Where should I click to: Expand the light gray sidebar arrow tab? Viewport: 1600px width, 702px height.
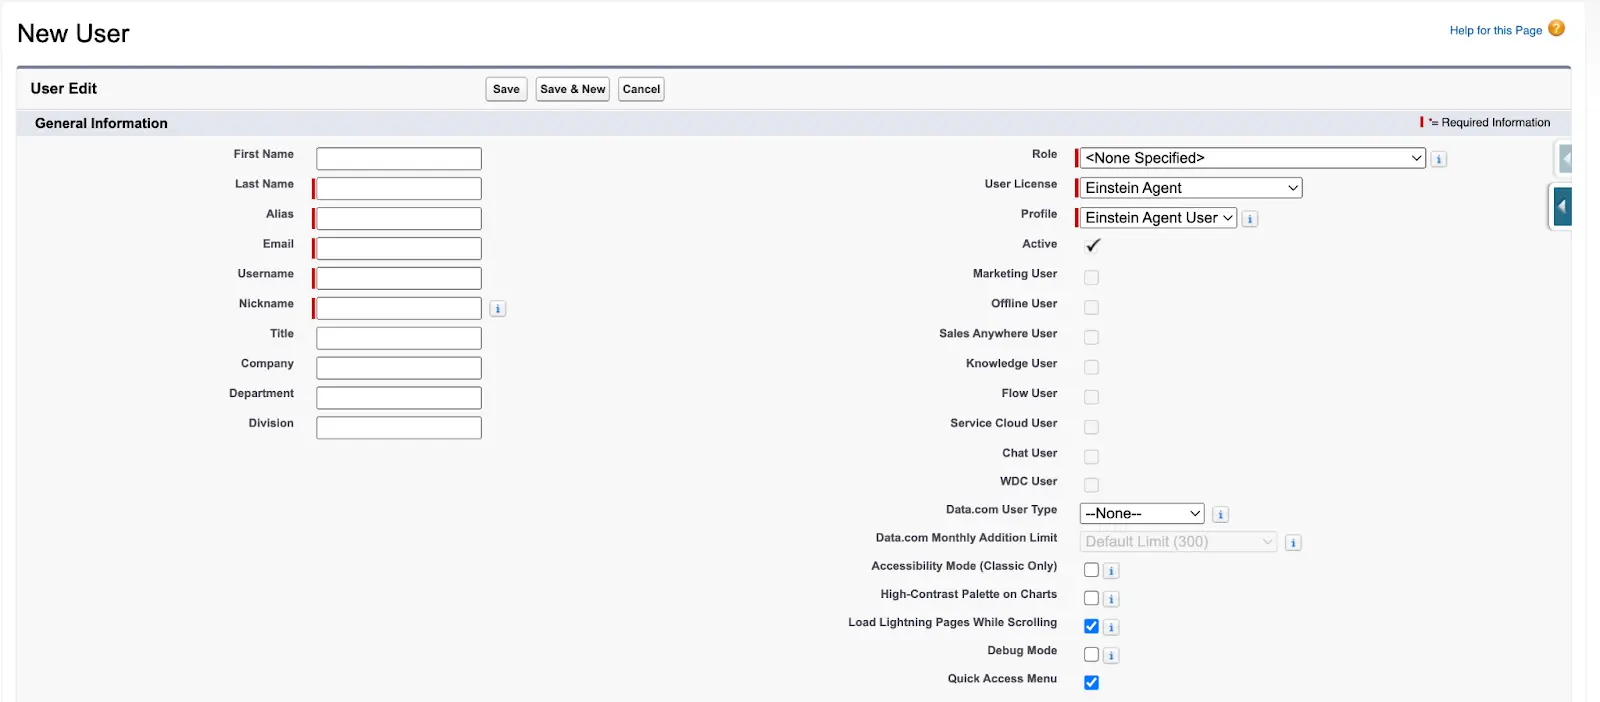(x=1565, y=158)
